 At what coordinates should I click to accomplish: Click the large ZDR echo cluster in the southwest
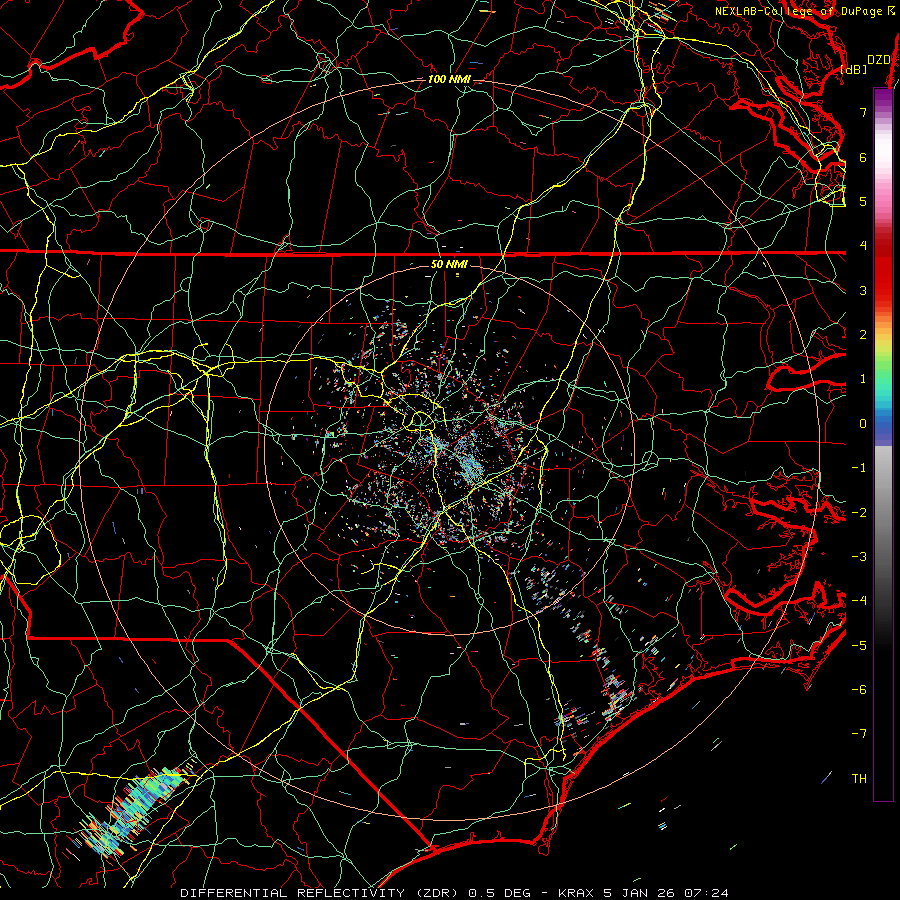133,811
